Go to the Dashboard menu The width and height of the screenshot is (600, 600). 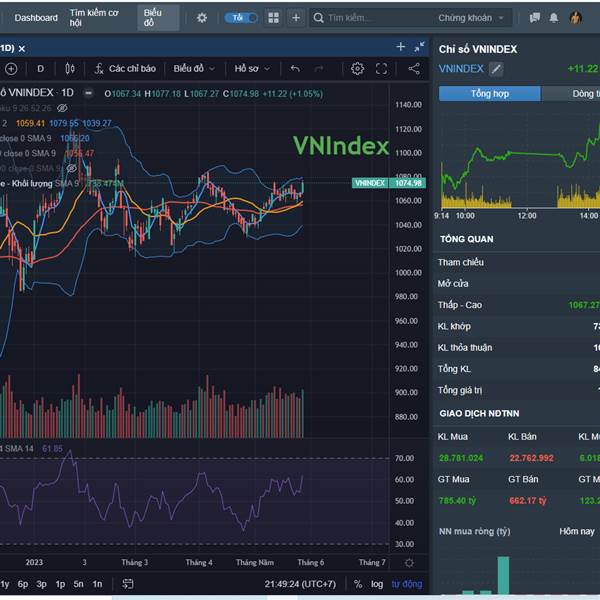pyautogui.click(x=36, y=18)
